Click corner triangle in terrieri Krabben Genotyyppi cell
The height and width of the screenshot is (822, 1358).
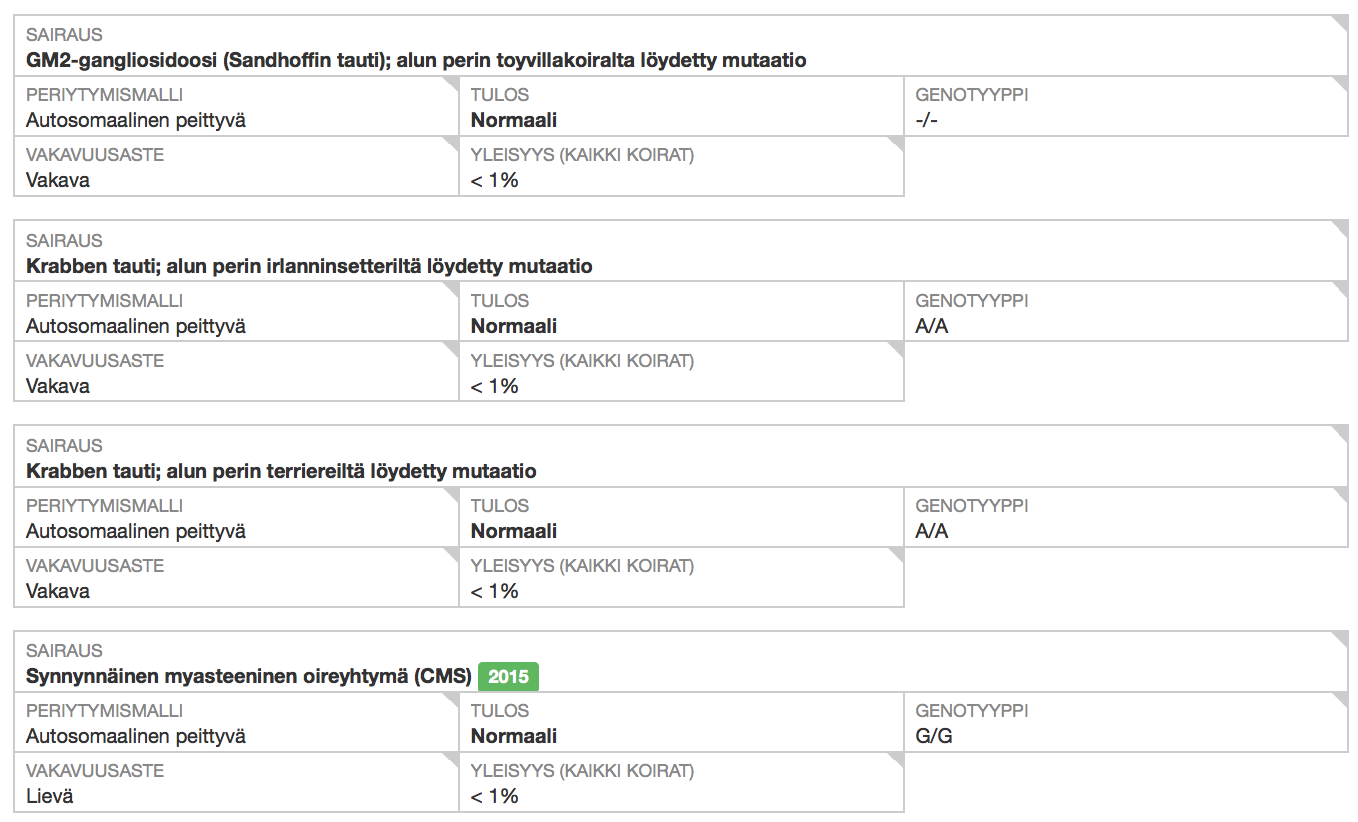(1342, 493)
